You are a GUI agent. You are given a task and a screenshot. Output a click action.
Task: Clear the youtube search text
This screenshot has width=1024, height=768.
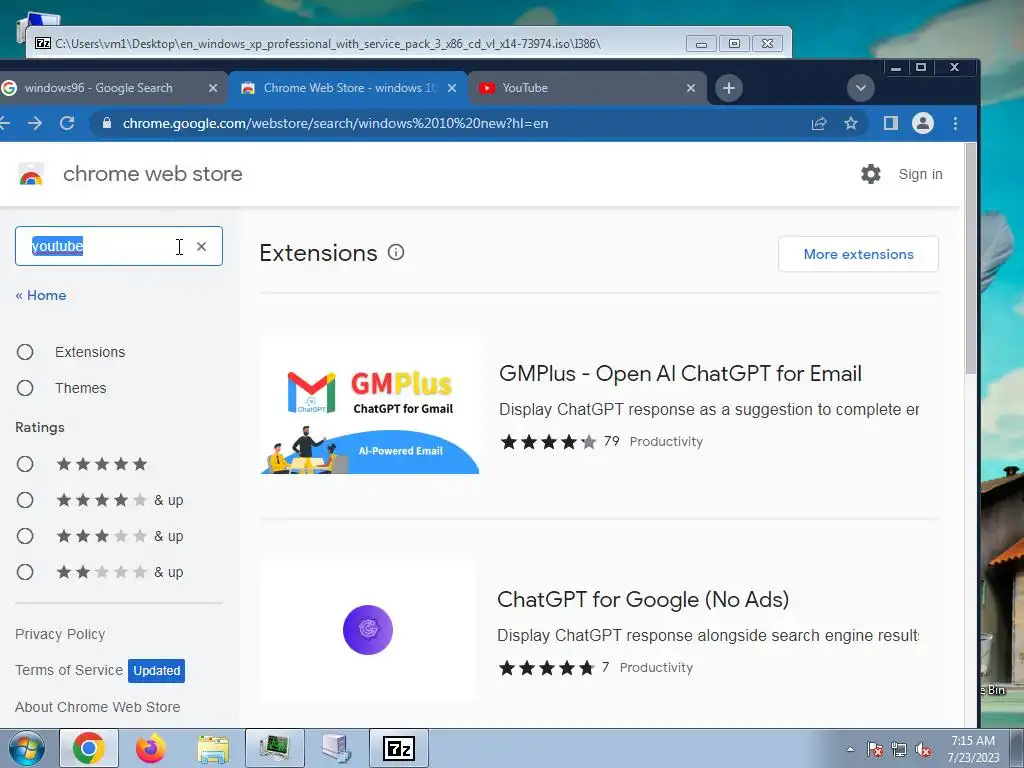point(202,246)
